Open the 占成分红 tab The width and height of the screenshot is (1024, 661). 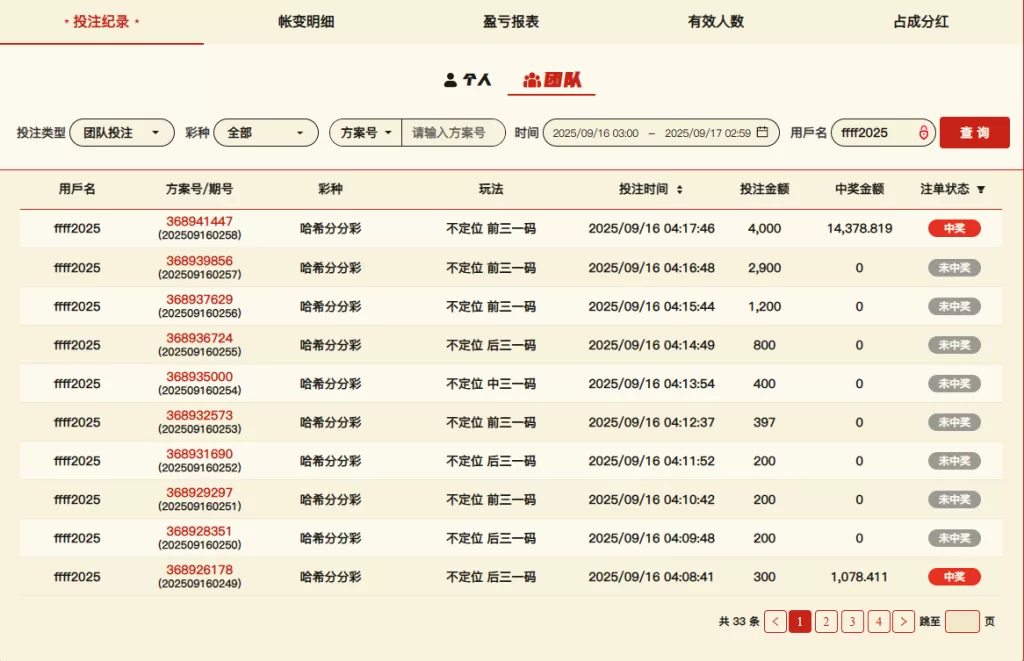[x=920, y=21]
